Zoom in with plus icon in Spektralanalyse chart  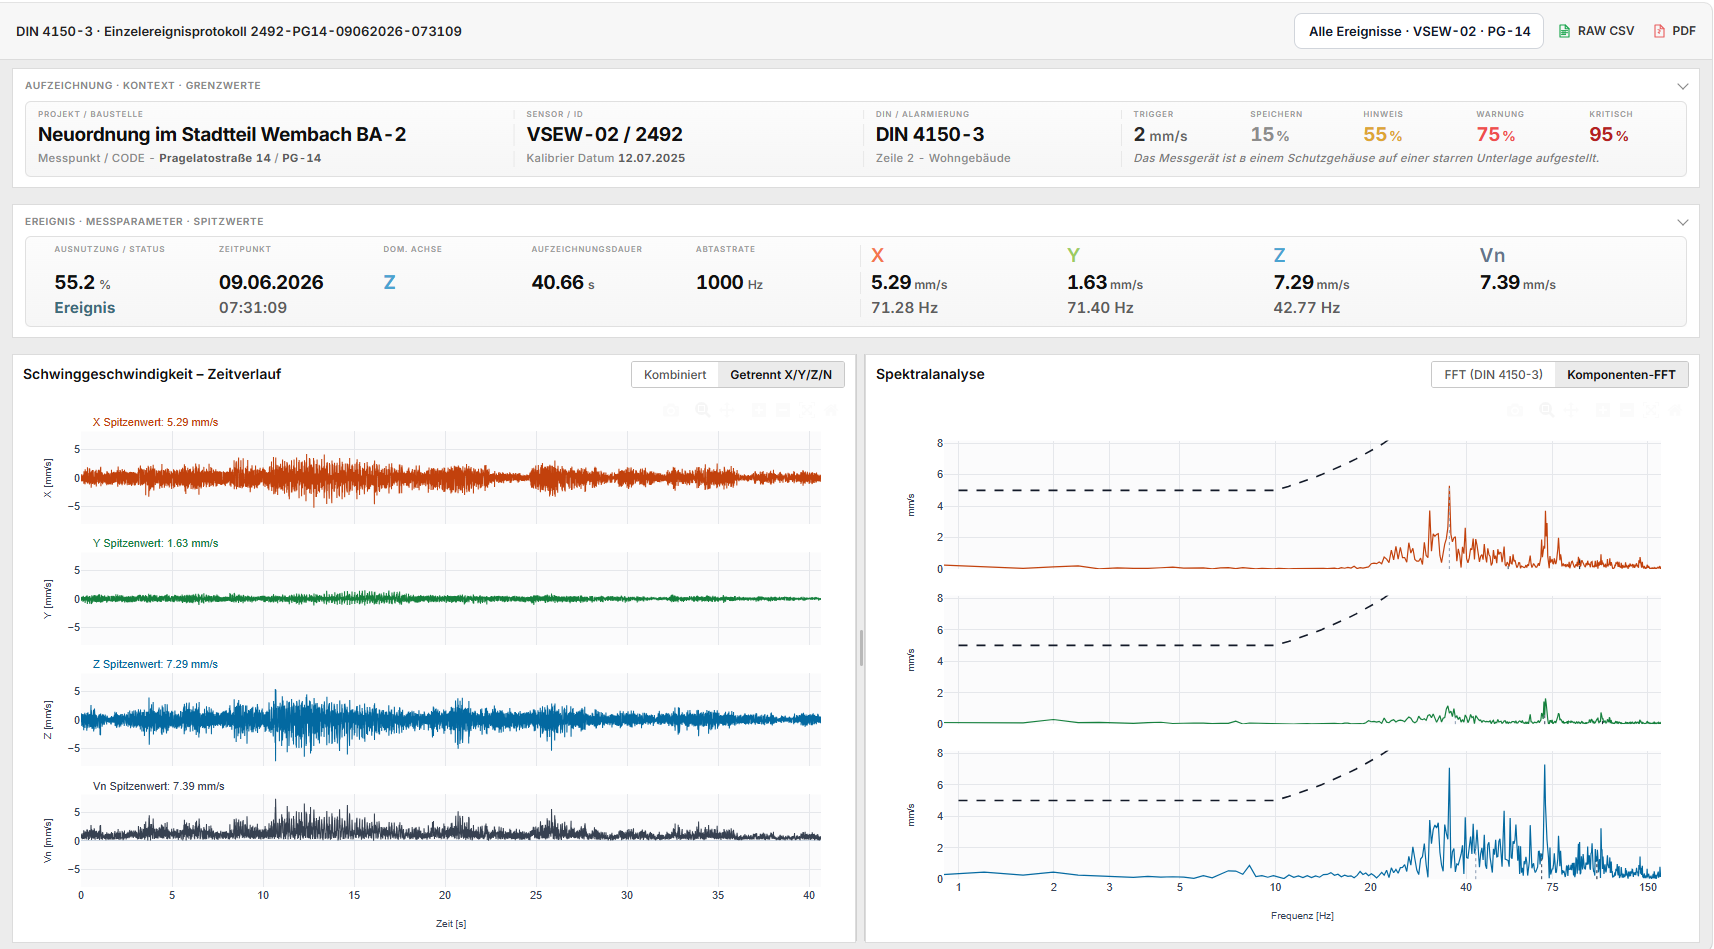[x=1603, y=410]
